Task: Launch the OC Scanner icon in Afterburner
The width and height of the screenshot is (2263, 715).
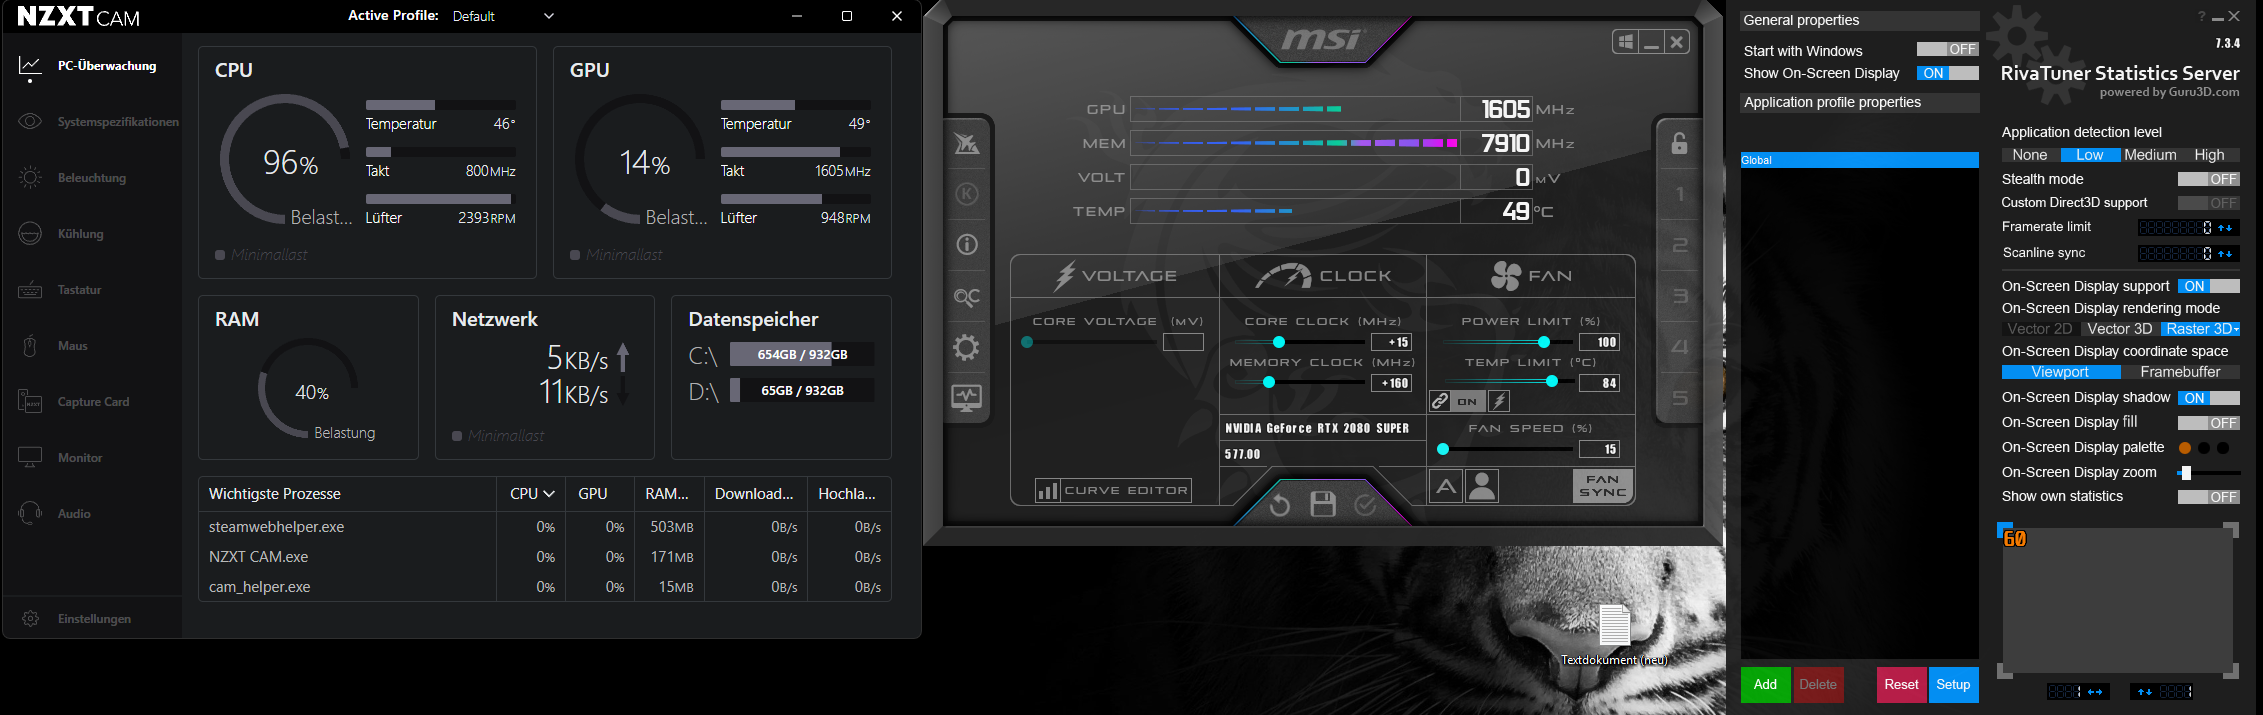Action: click(967, 297)
